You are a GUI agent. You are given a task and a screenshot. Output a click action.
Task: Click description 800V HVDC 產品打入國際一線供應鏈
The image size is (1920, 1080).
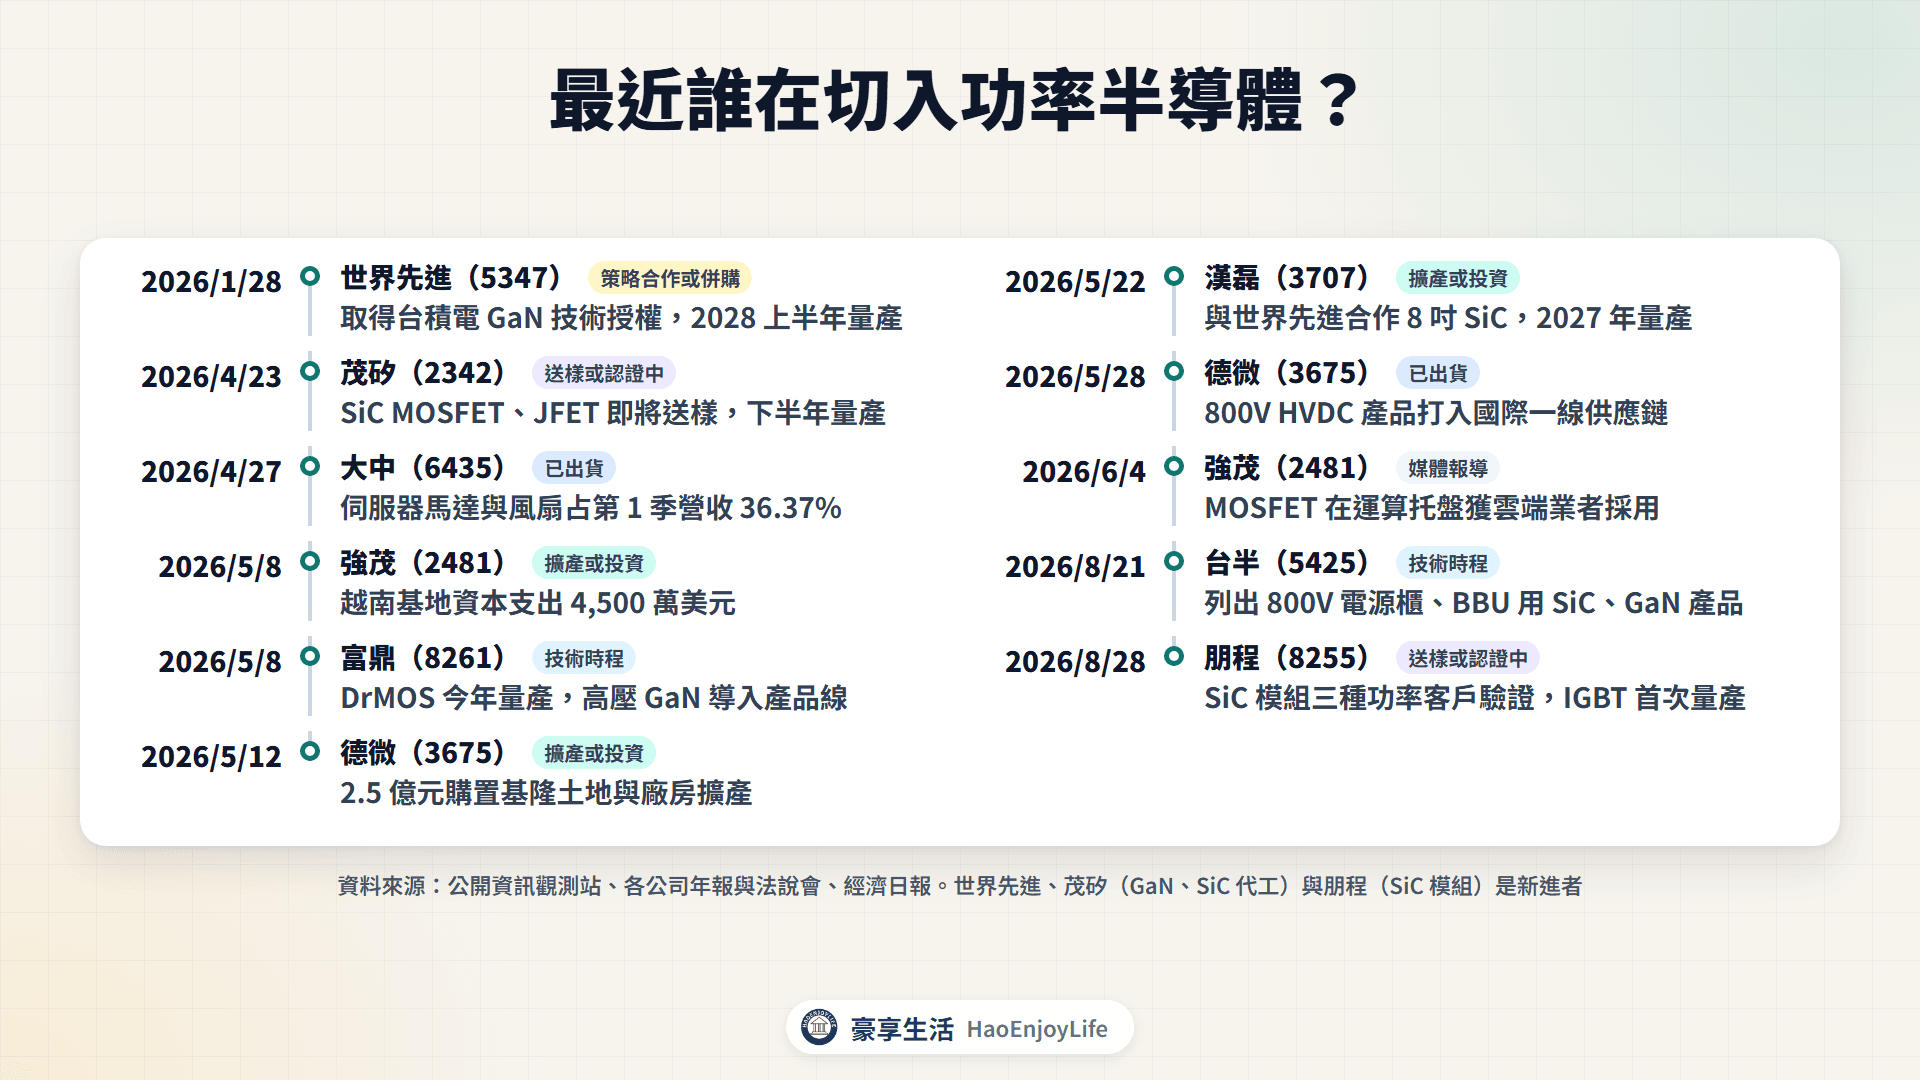tap(1436, 413)
